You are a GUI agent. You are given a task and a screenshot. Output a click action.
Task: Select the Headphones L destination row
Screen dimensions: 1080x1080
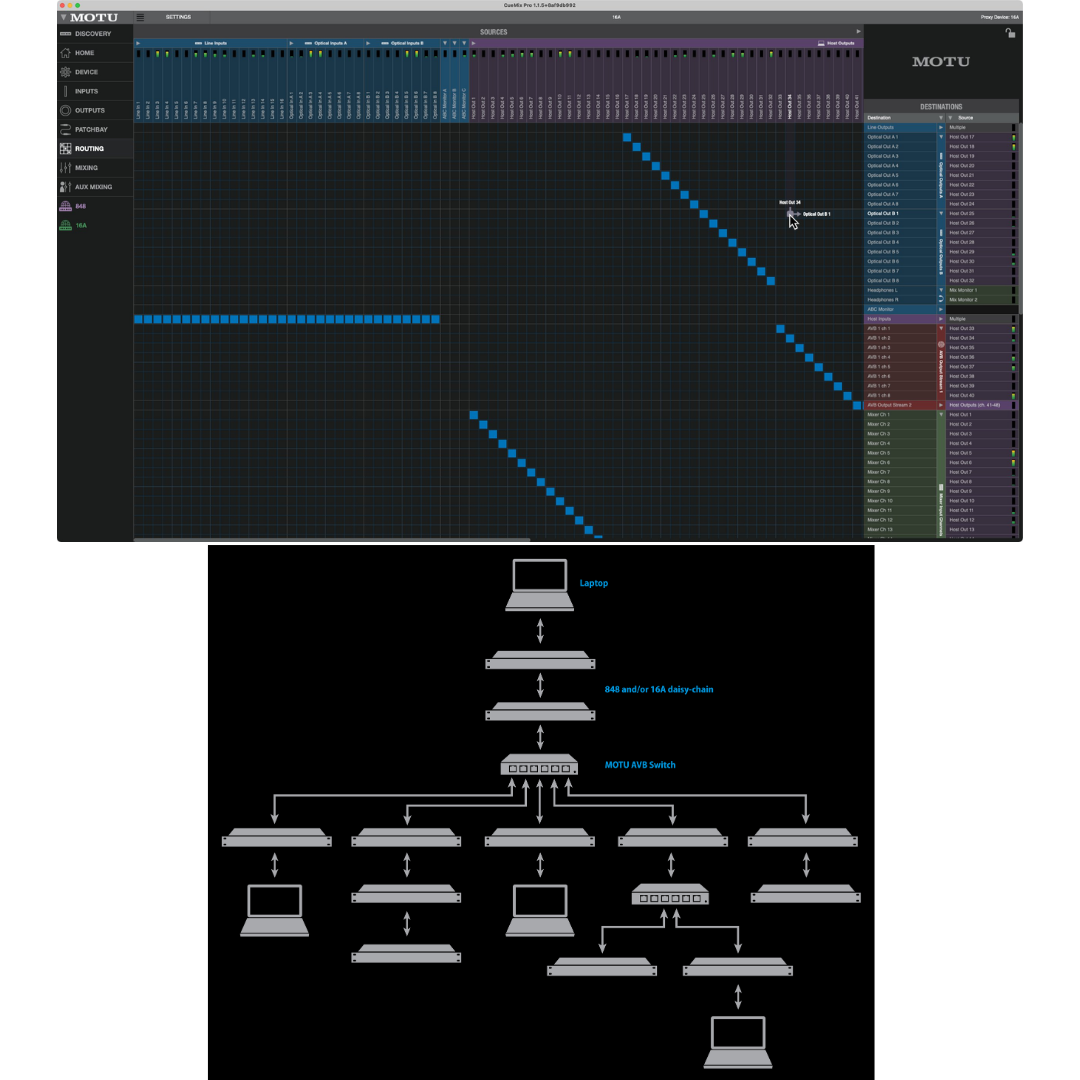[900, 290]
